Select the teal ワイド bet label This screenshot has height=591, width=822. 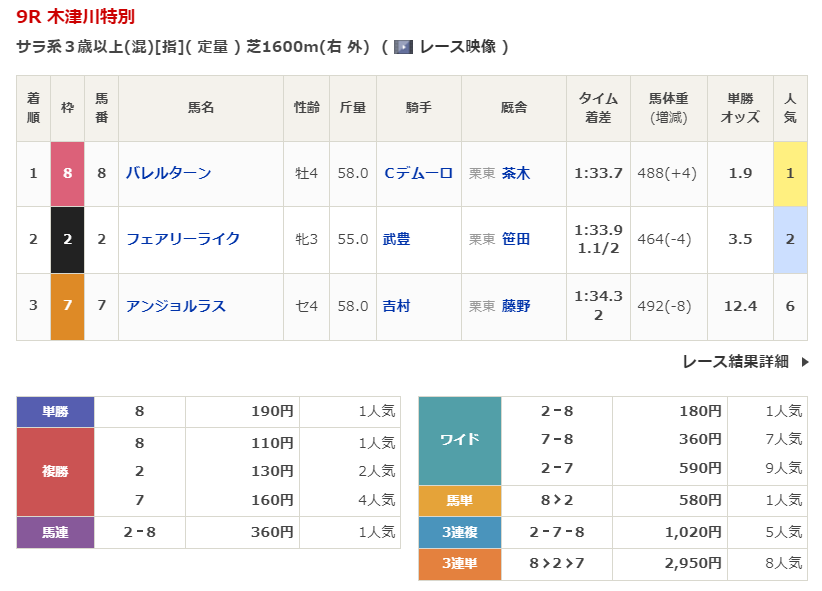(459, 439)
